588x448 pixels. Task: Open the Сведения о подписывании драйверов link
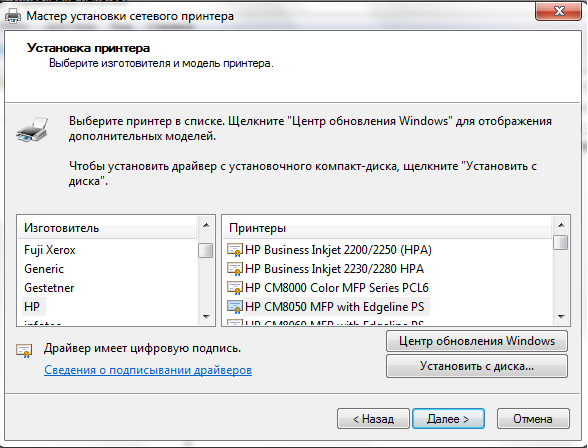click(x=148, y=370)
